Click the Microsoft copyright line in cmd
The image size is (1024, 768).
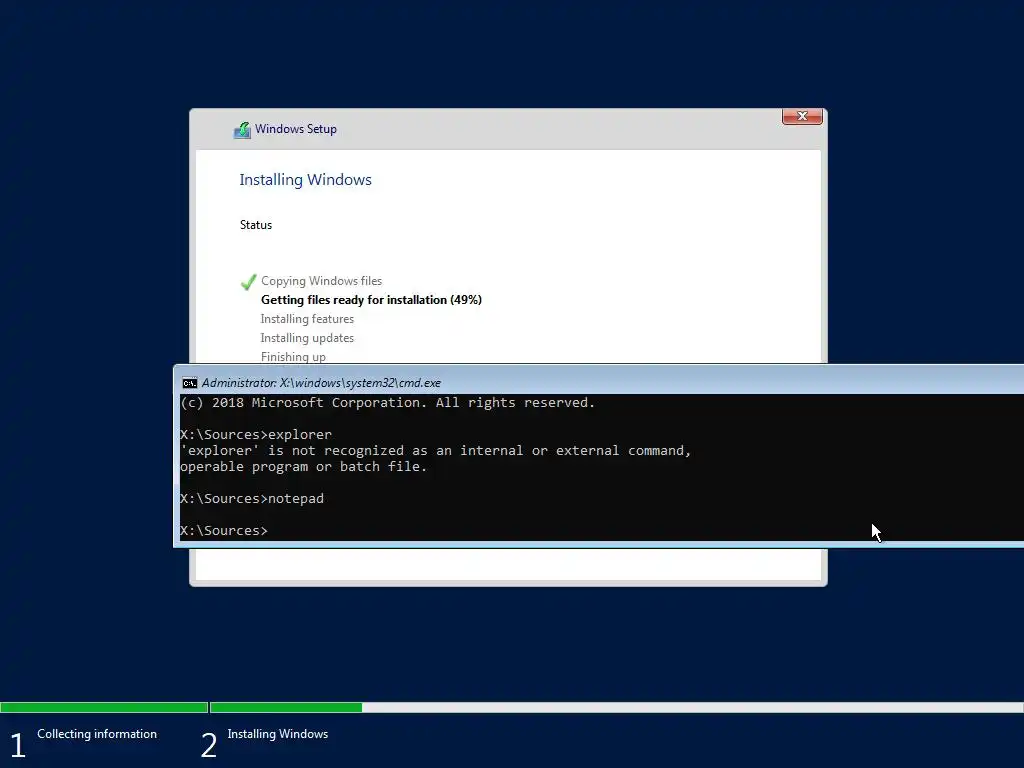(x=387, y=403)
